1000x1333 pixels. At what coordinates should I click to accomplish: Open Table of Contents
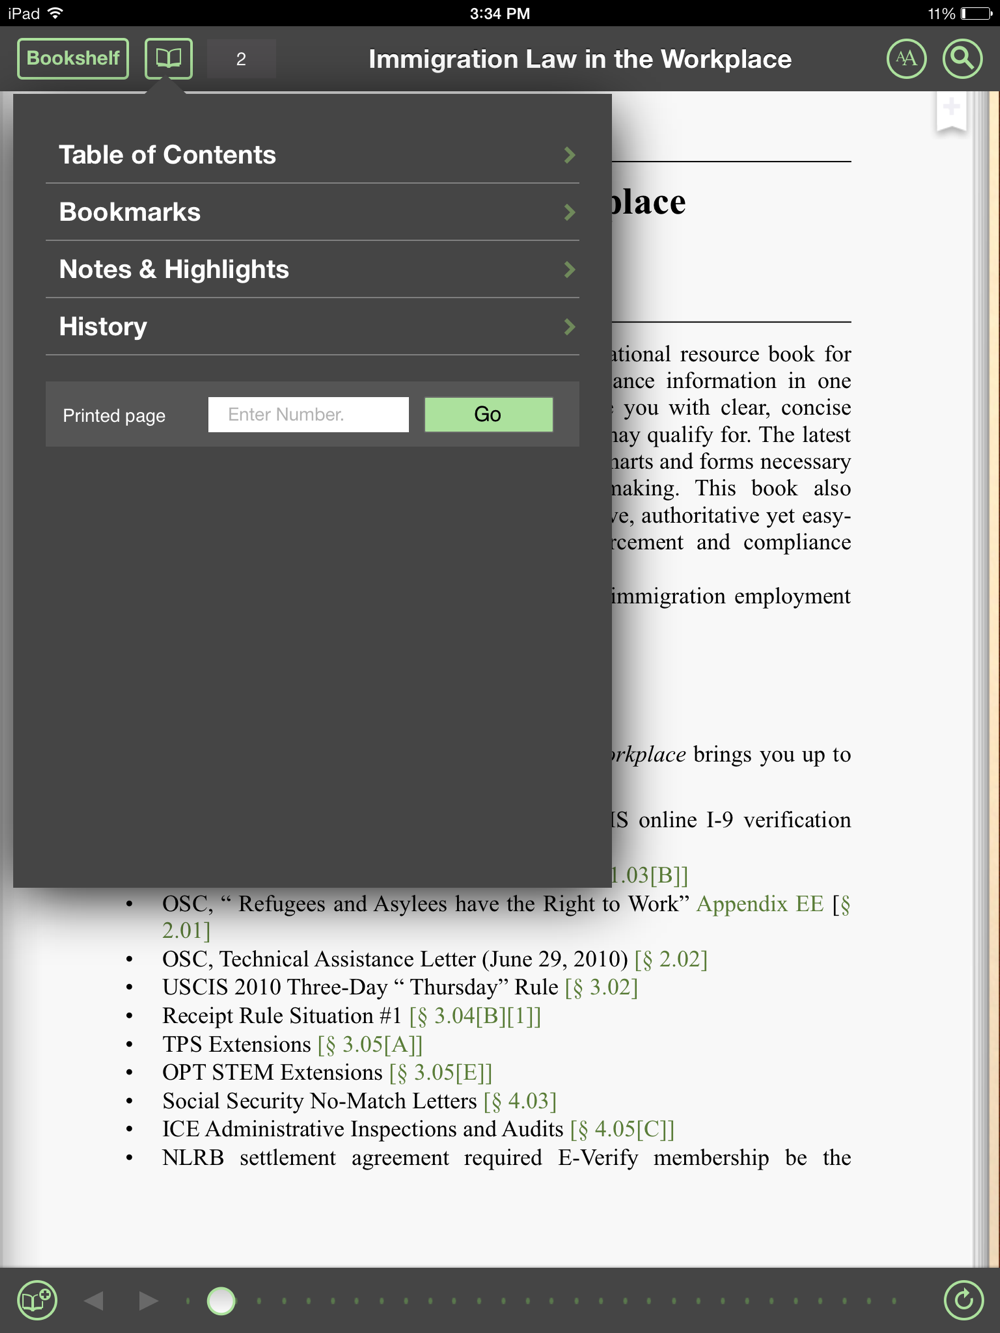[x=312, y=155]
